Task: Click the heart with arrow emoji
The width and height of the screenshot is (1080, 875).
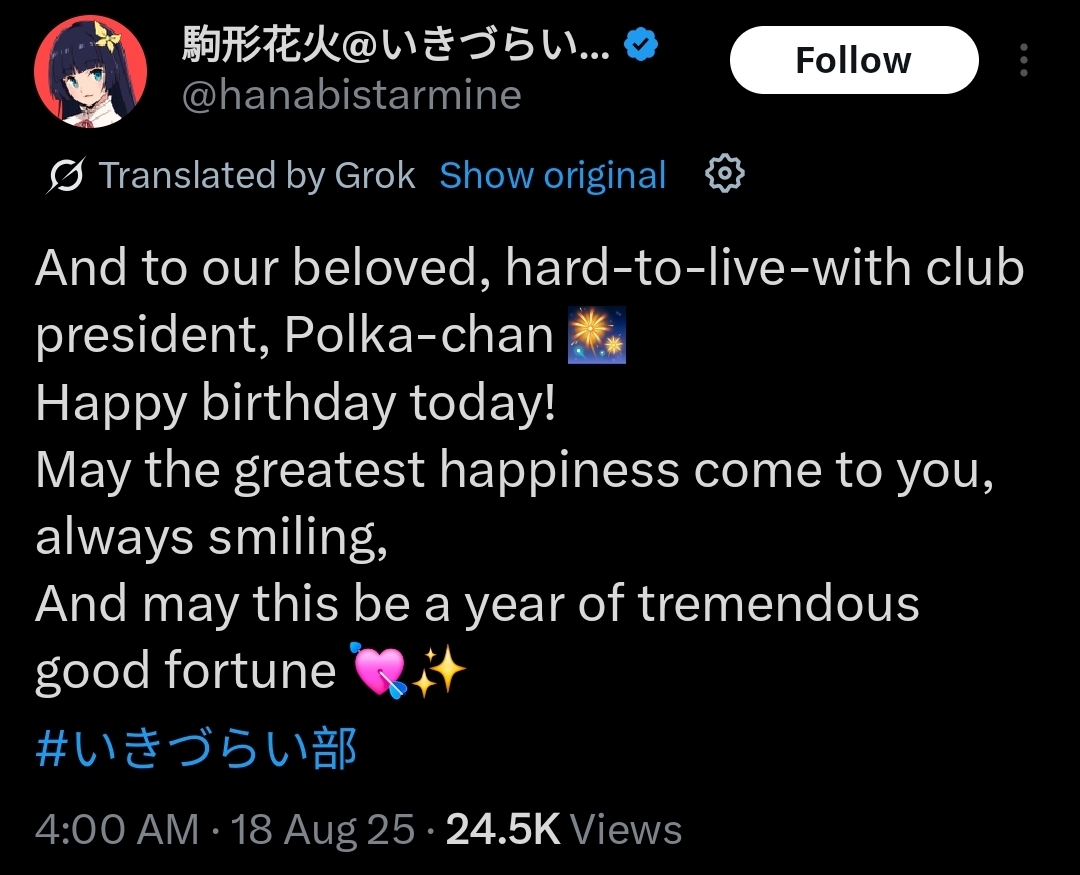Action: [380, 671]
